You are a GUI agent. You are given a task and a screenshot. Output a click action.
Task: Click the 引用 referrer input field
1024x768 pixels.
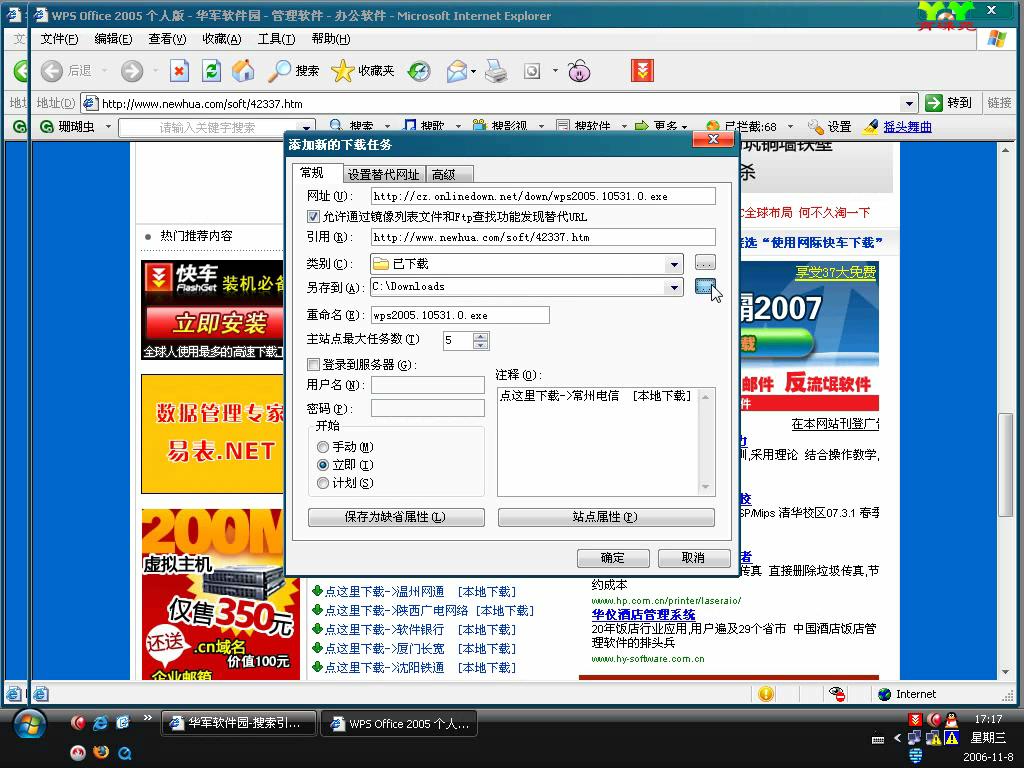pos(543,237)
